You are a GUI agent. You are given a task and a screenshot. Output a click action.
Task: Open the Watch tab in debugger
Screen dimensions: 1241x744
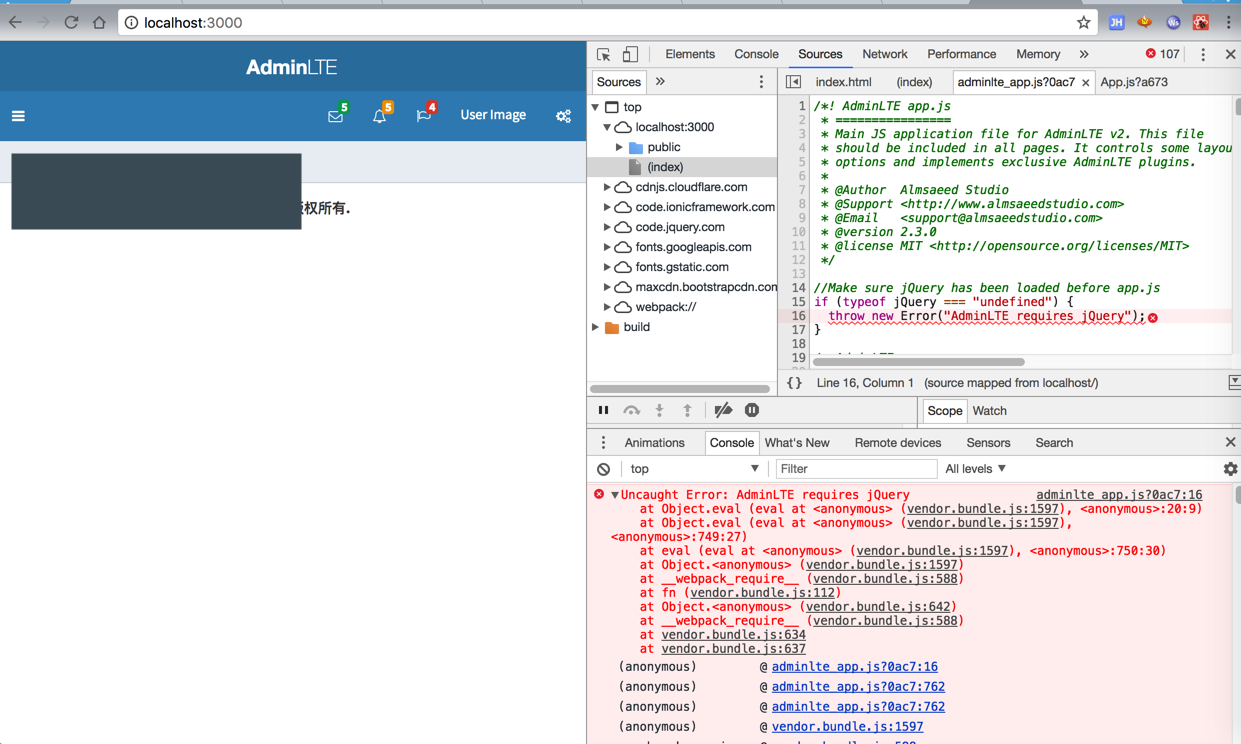[x=989, y=411]
